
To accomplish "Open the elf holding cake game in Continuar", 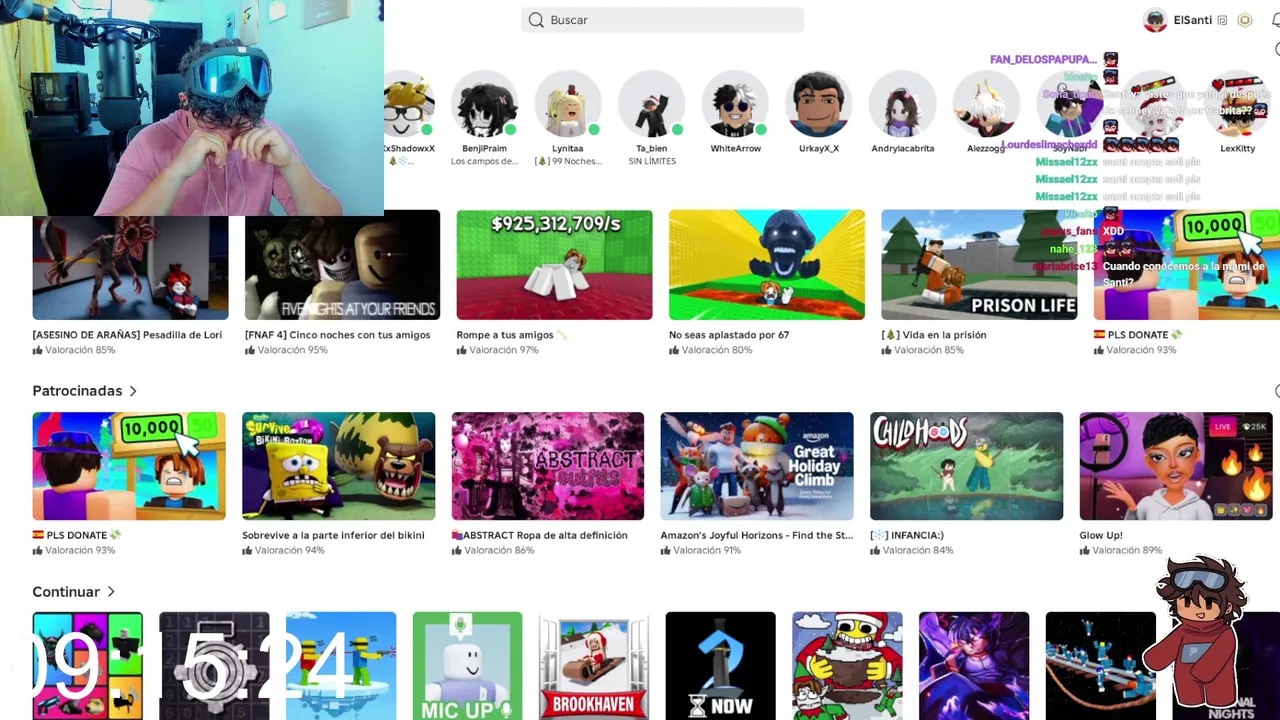I will 847,666.
